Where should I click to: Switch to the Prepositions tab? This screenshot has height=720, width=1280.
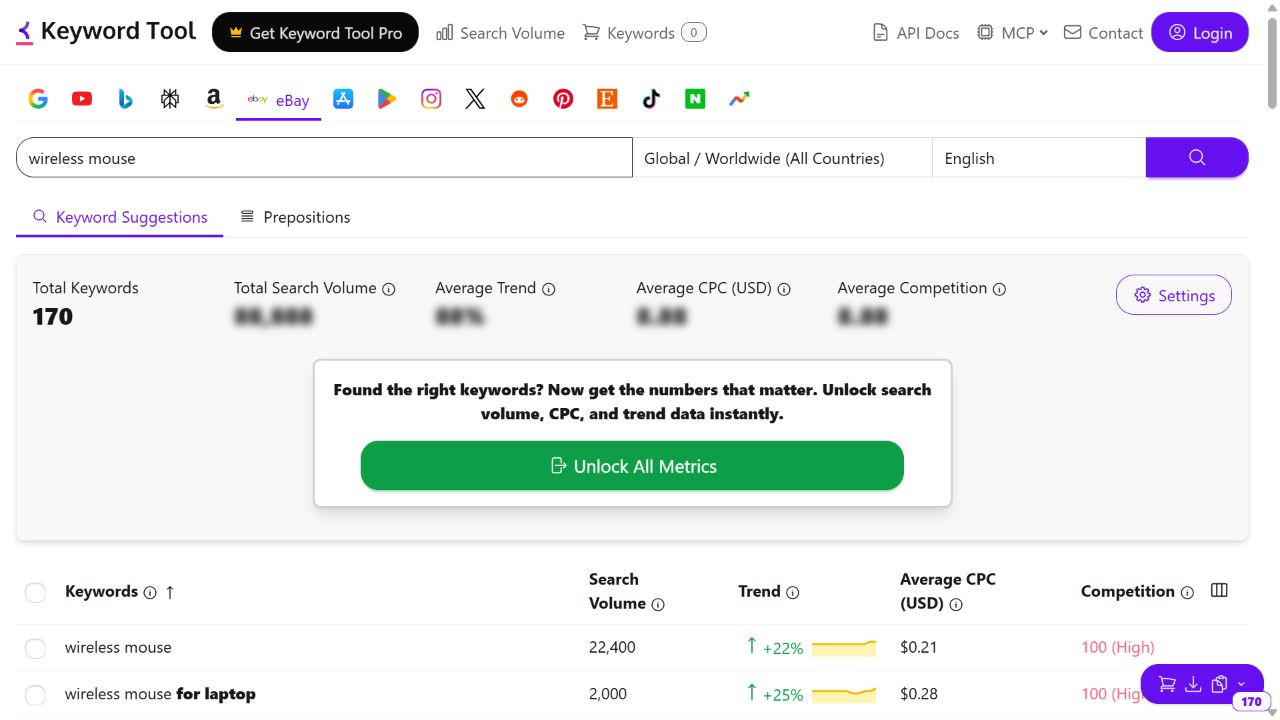(x=295, y=217)
